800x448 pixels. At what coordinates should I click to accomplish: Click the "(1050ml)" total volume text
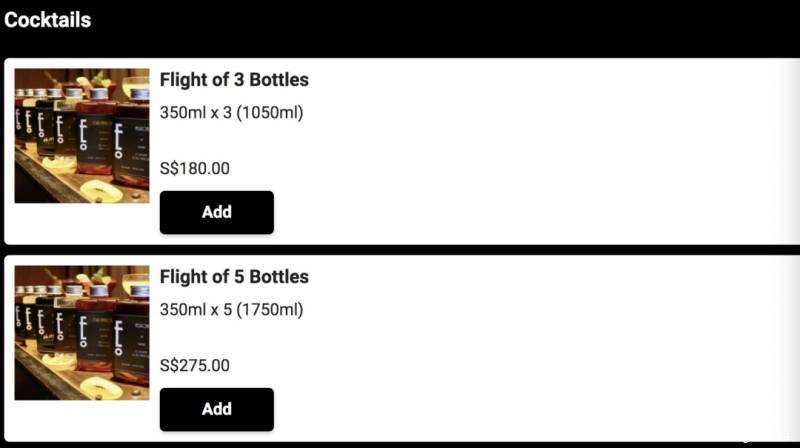269,113
